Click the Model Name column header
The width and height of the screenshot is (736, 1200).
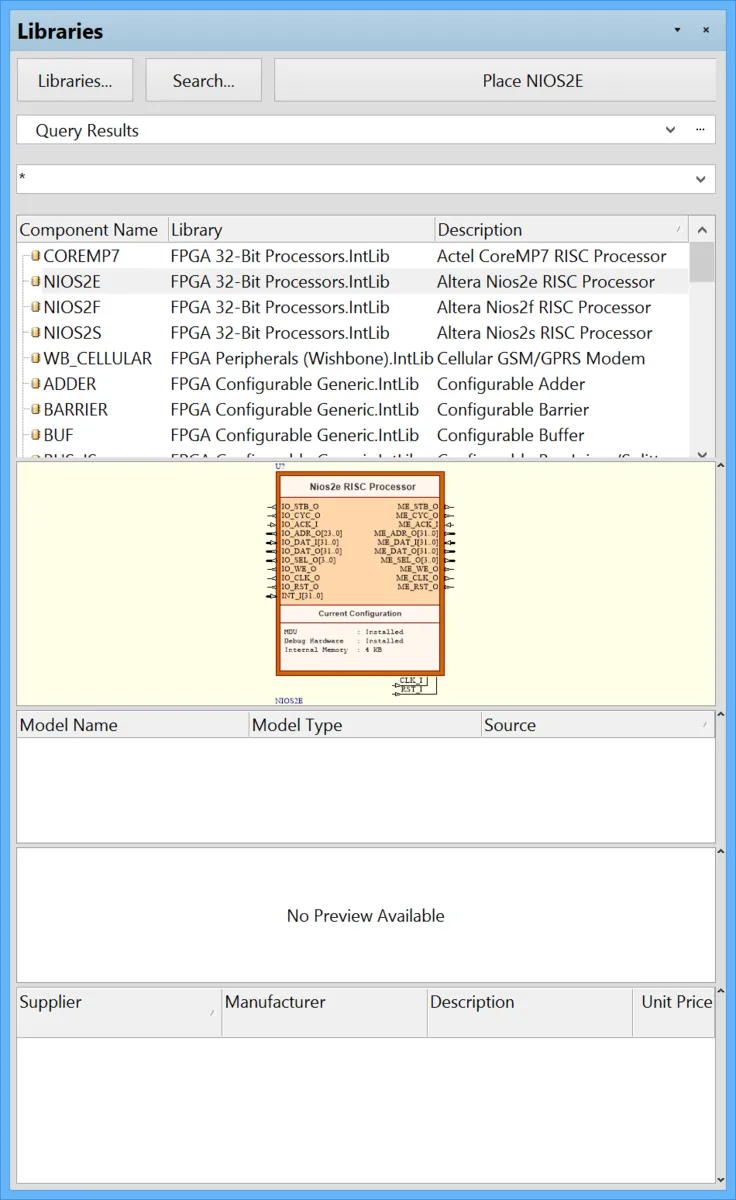point(133,725)
